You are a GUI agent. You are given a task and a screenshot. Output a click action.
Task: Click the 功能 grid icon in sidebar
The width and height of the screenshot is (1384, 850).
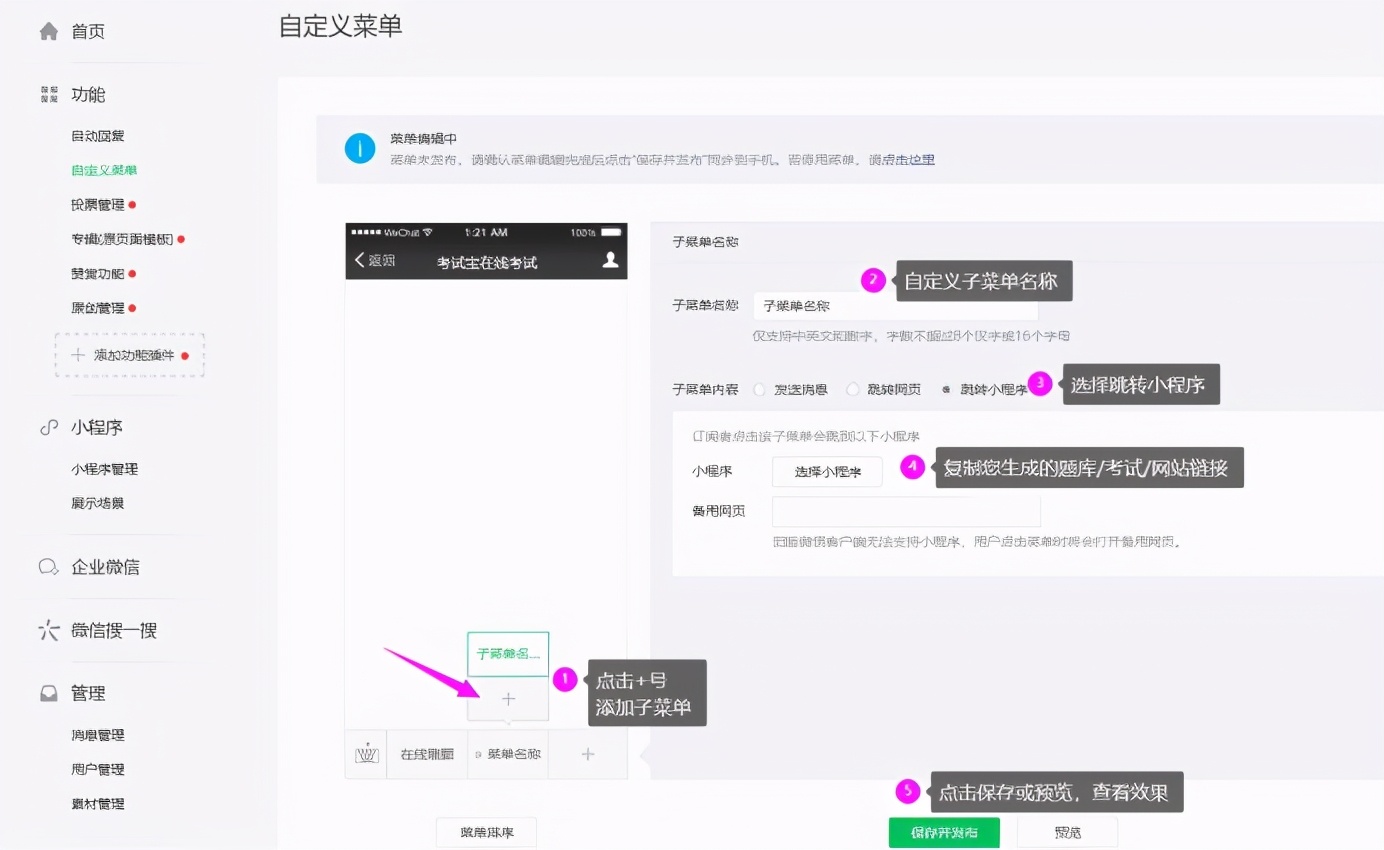pyautogui.click(x=48, y=95)
